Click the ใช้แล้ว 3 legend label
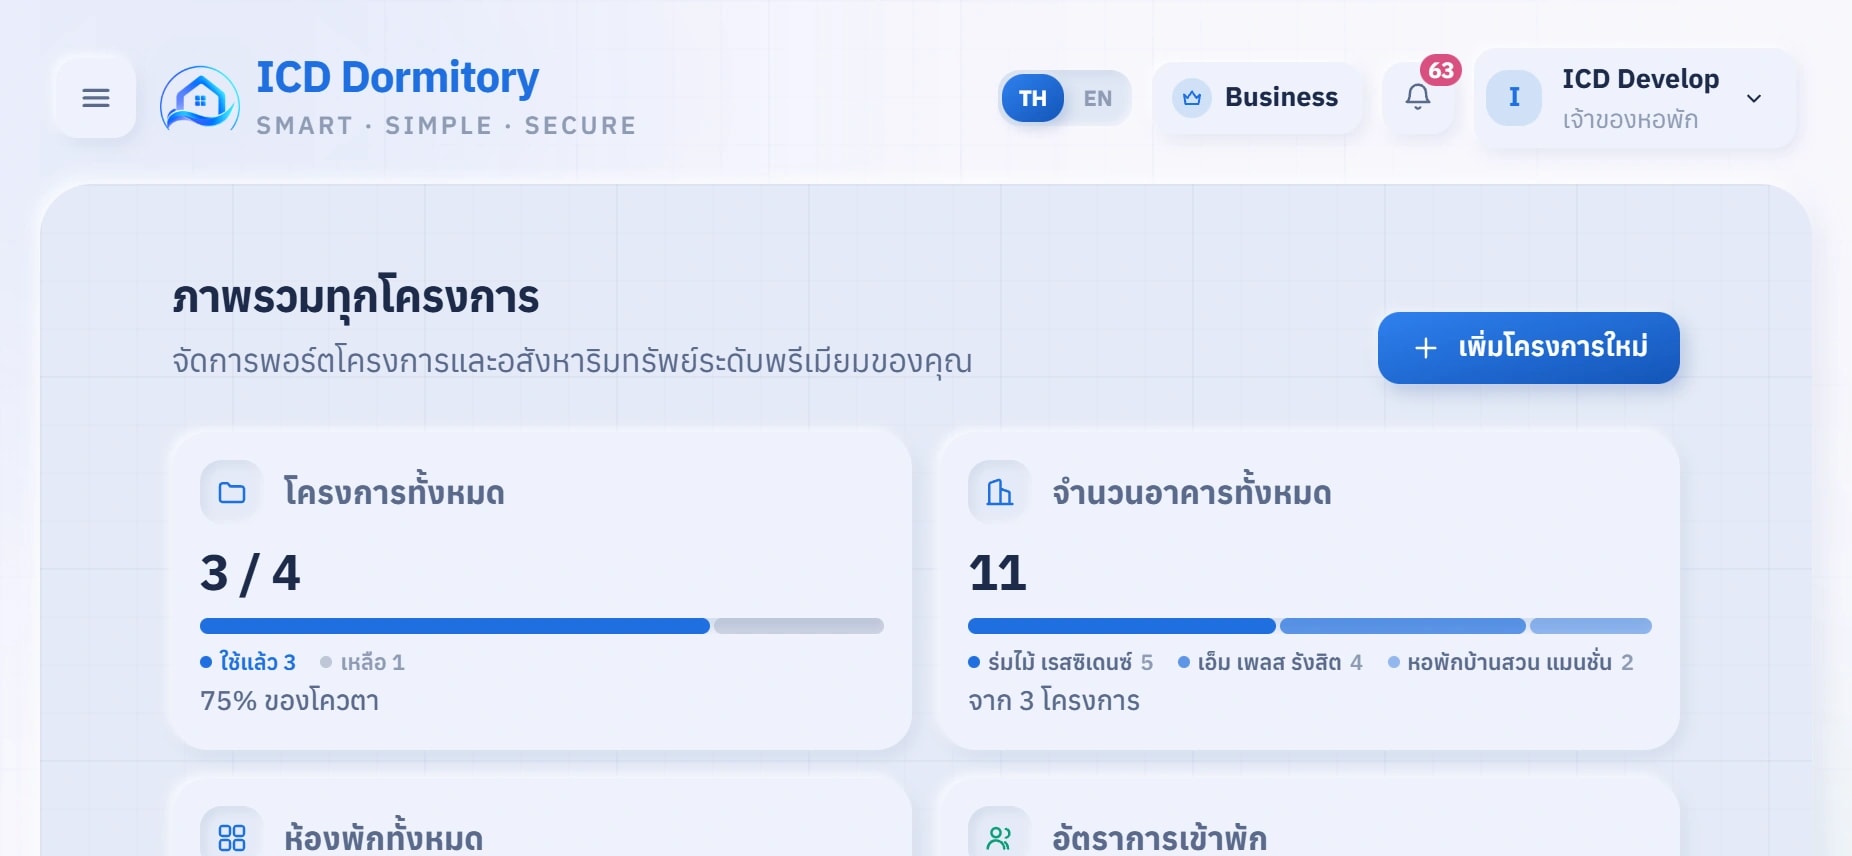 pyautogui.click(x=248, y=662)
